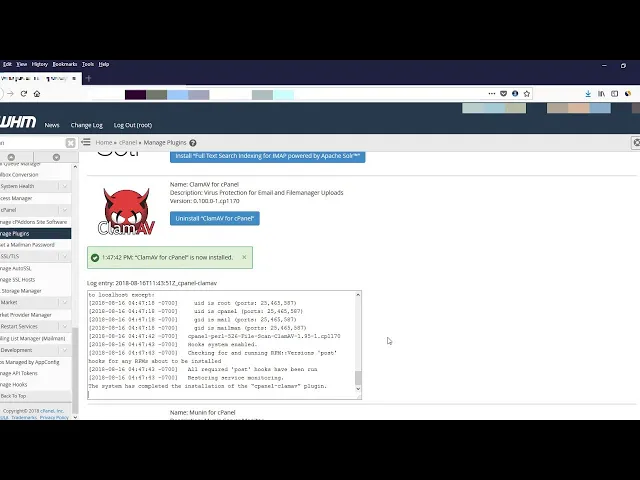Click the sidebar vertical scrollbar thumb

point(75,369)
